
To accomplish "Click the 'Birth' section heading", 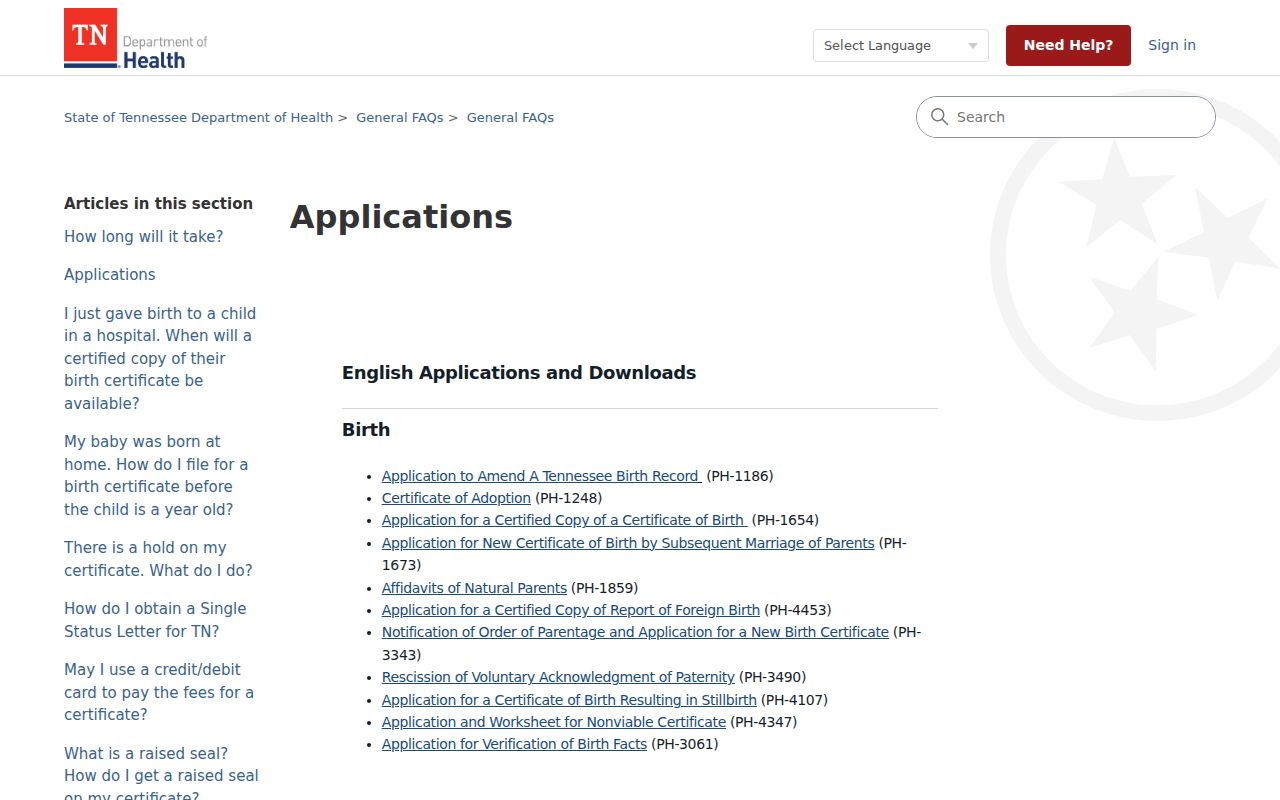I will click(366, 430).
